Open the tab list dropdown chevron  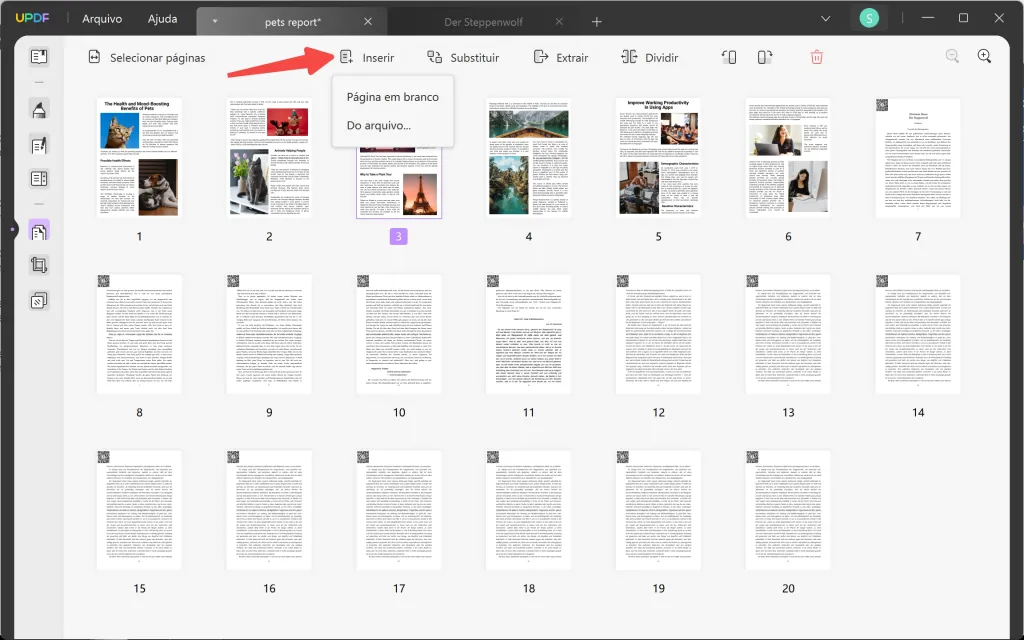[824, 18]
